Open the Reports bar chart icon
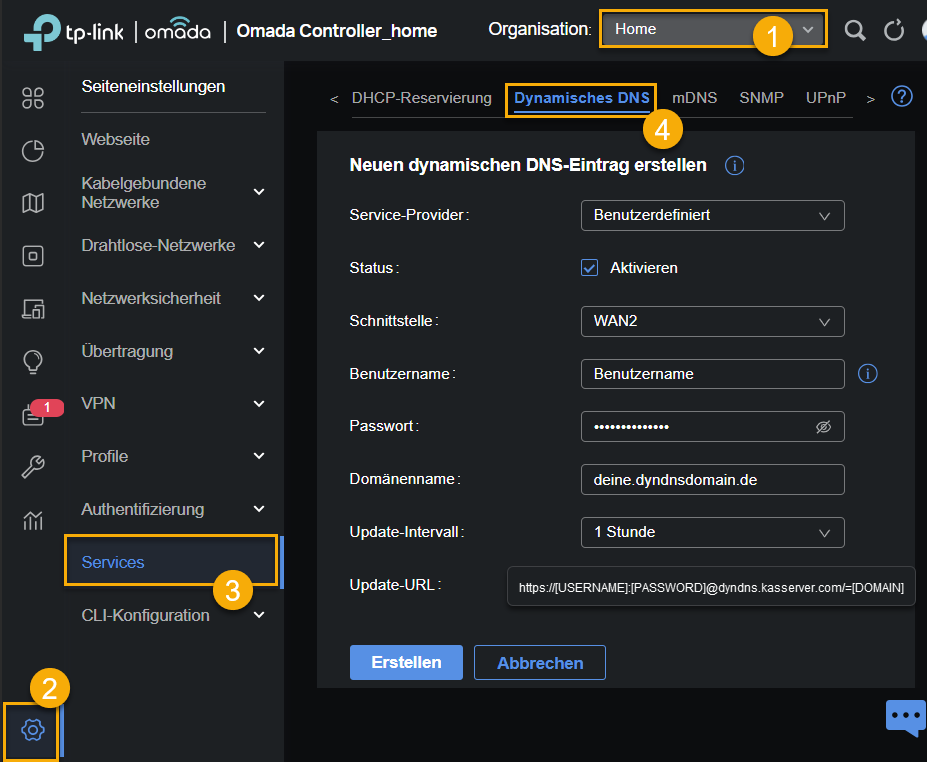 33,520
